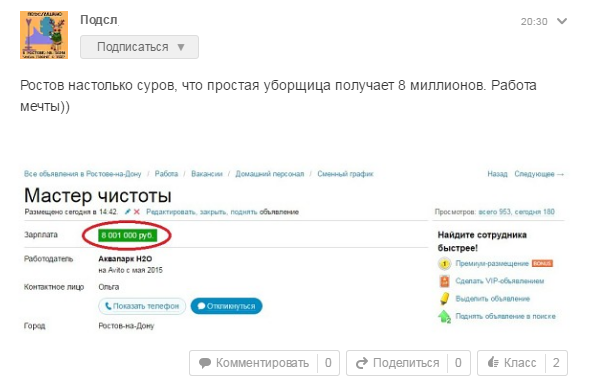Viewport: 593px width, 388px height.
Task: Click the like count 2
Action: coord(556,363)
